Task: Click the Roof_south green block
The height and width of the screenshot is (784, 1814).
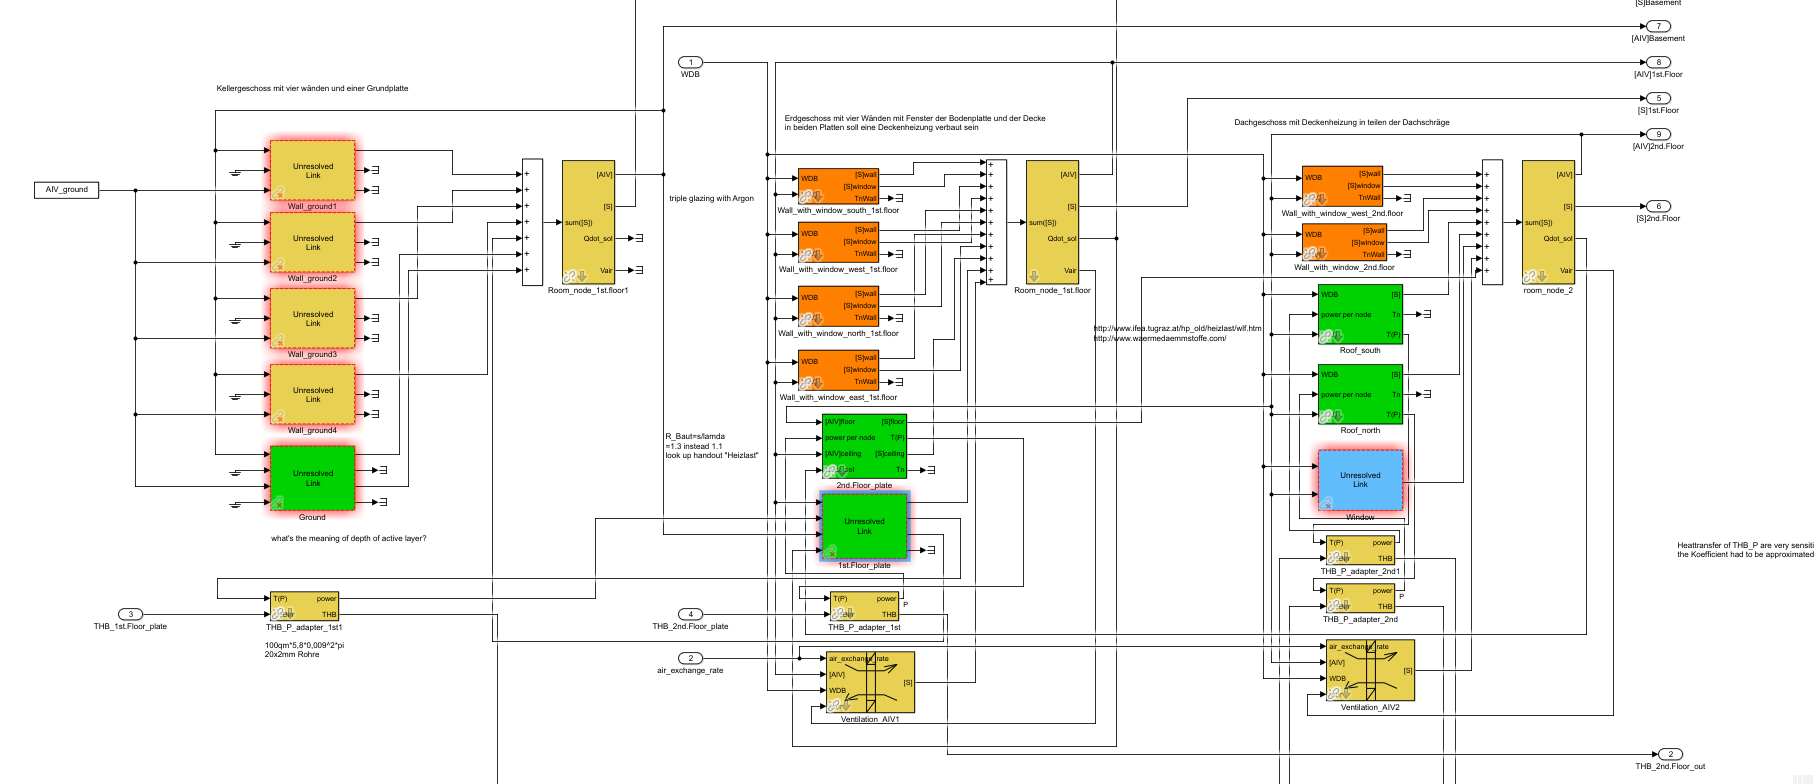Action: [x=1360, y=314]
